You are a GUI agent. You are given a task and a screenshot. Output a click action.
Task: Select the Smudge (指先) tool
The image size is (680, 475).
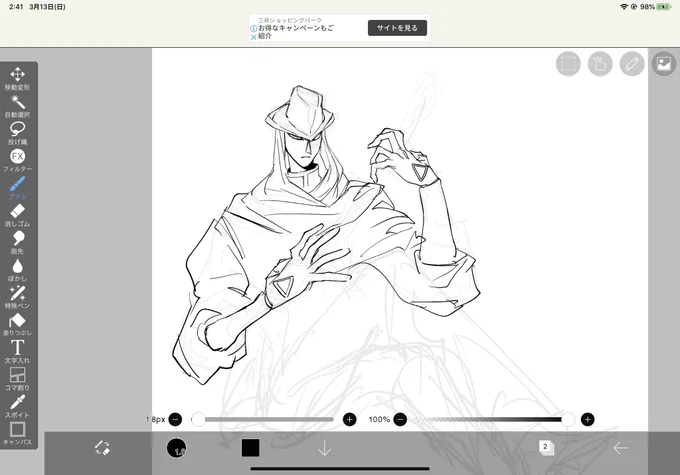point(17,242)
